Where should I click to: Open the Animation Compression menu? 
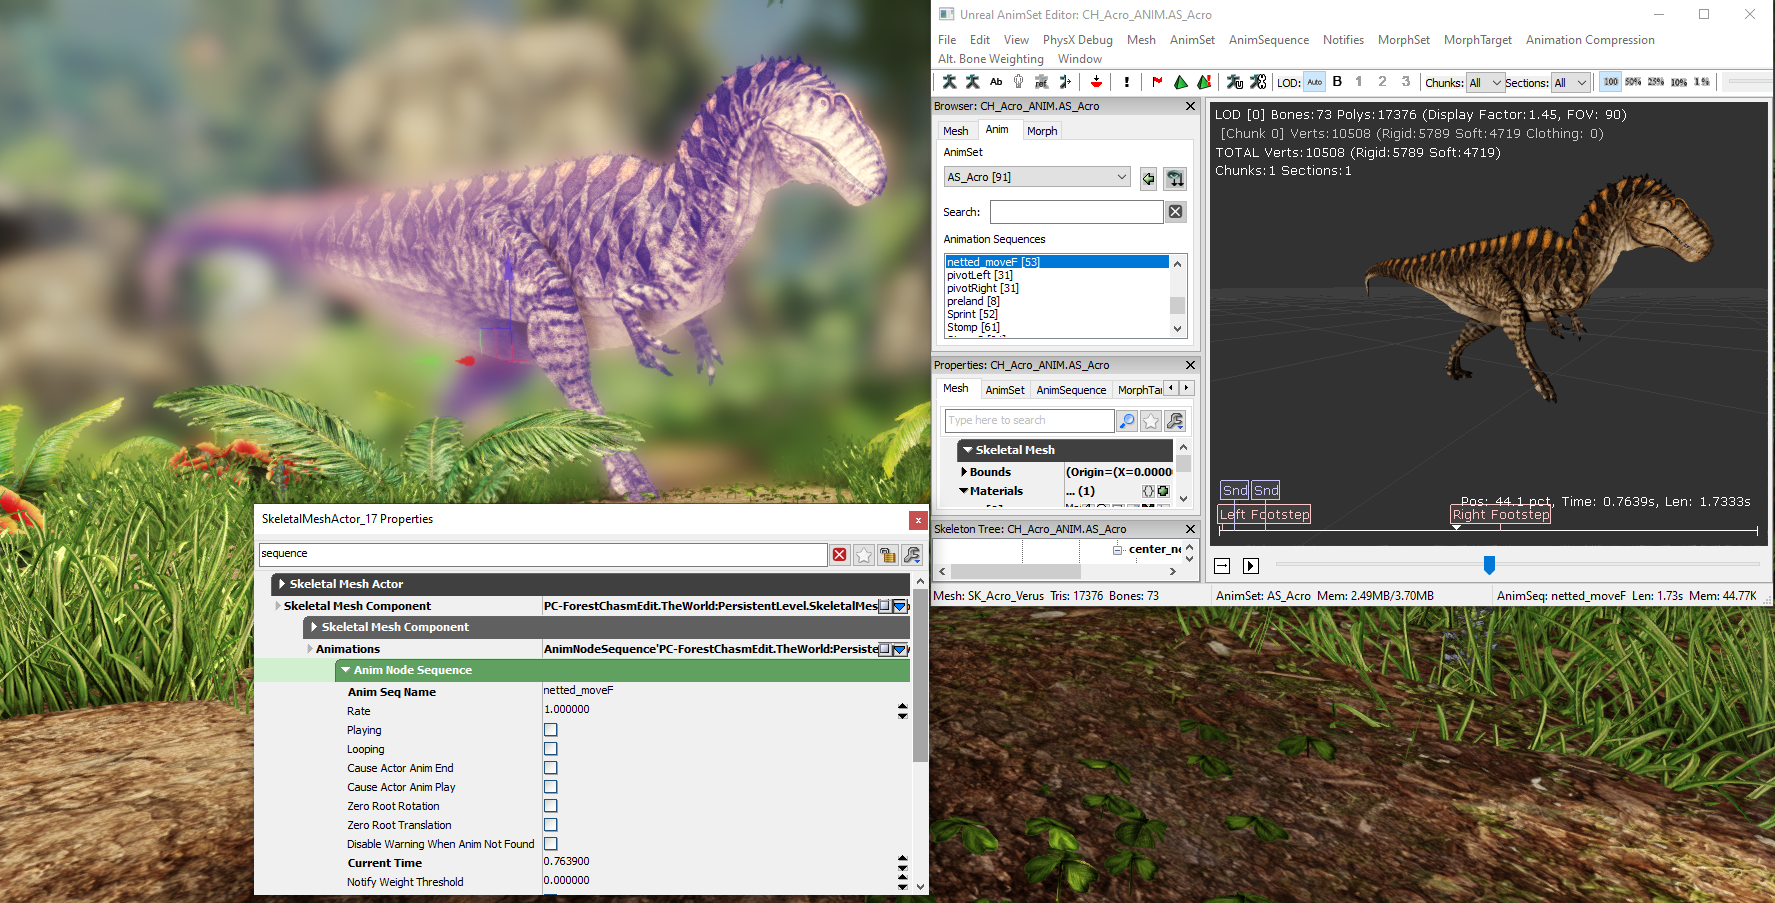1590,40
